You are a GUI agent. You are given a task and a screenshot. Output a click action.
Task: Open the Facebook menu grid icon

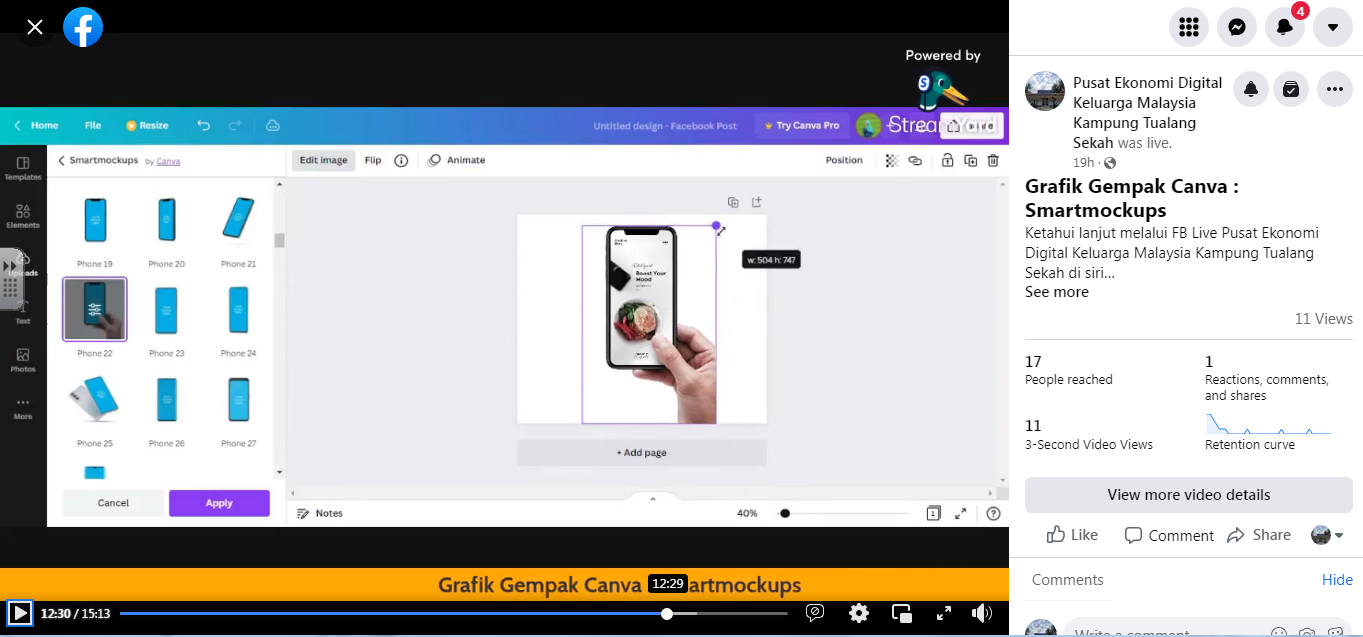tap(1189, 27)
